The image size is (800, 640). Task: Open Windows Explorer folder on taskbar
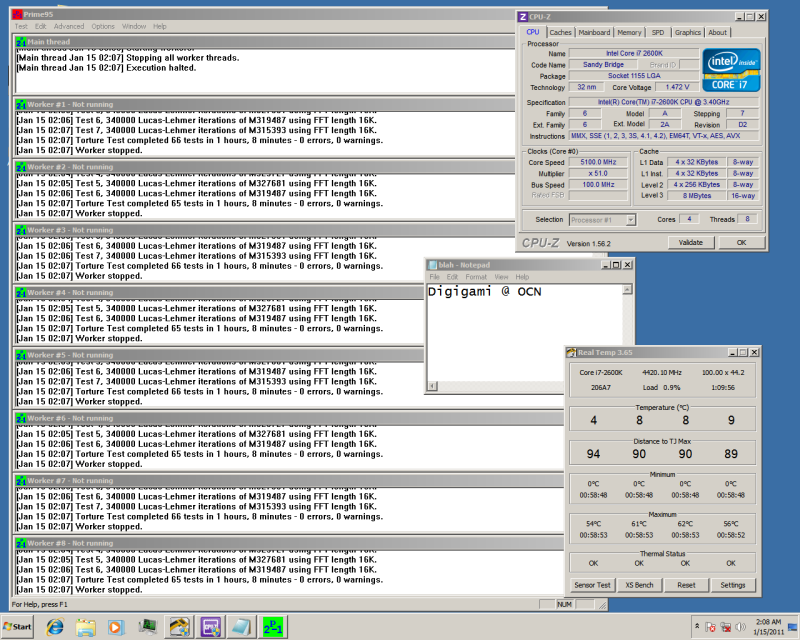point(86,627)
